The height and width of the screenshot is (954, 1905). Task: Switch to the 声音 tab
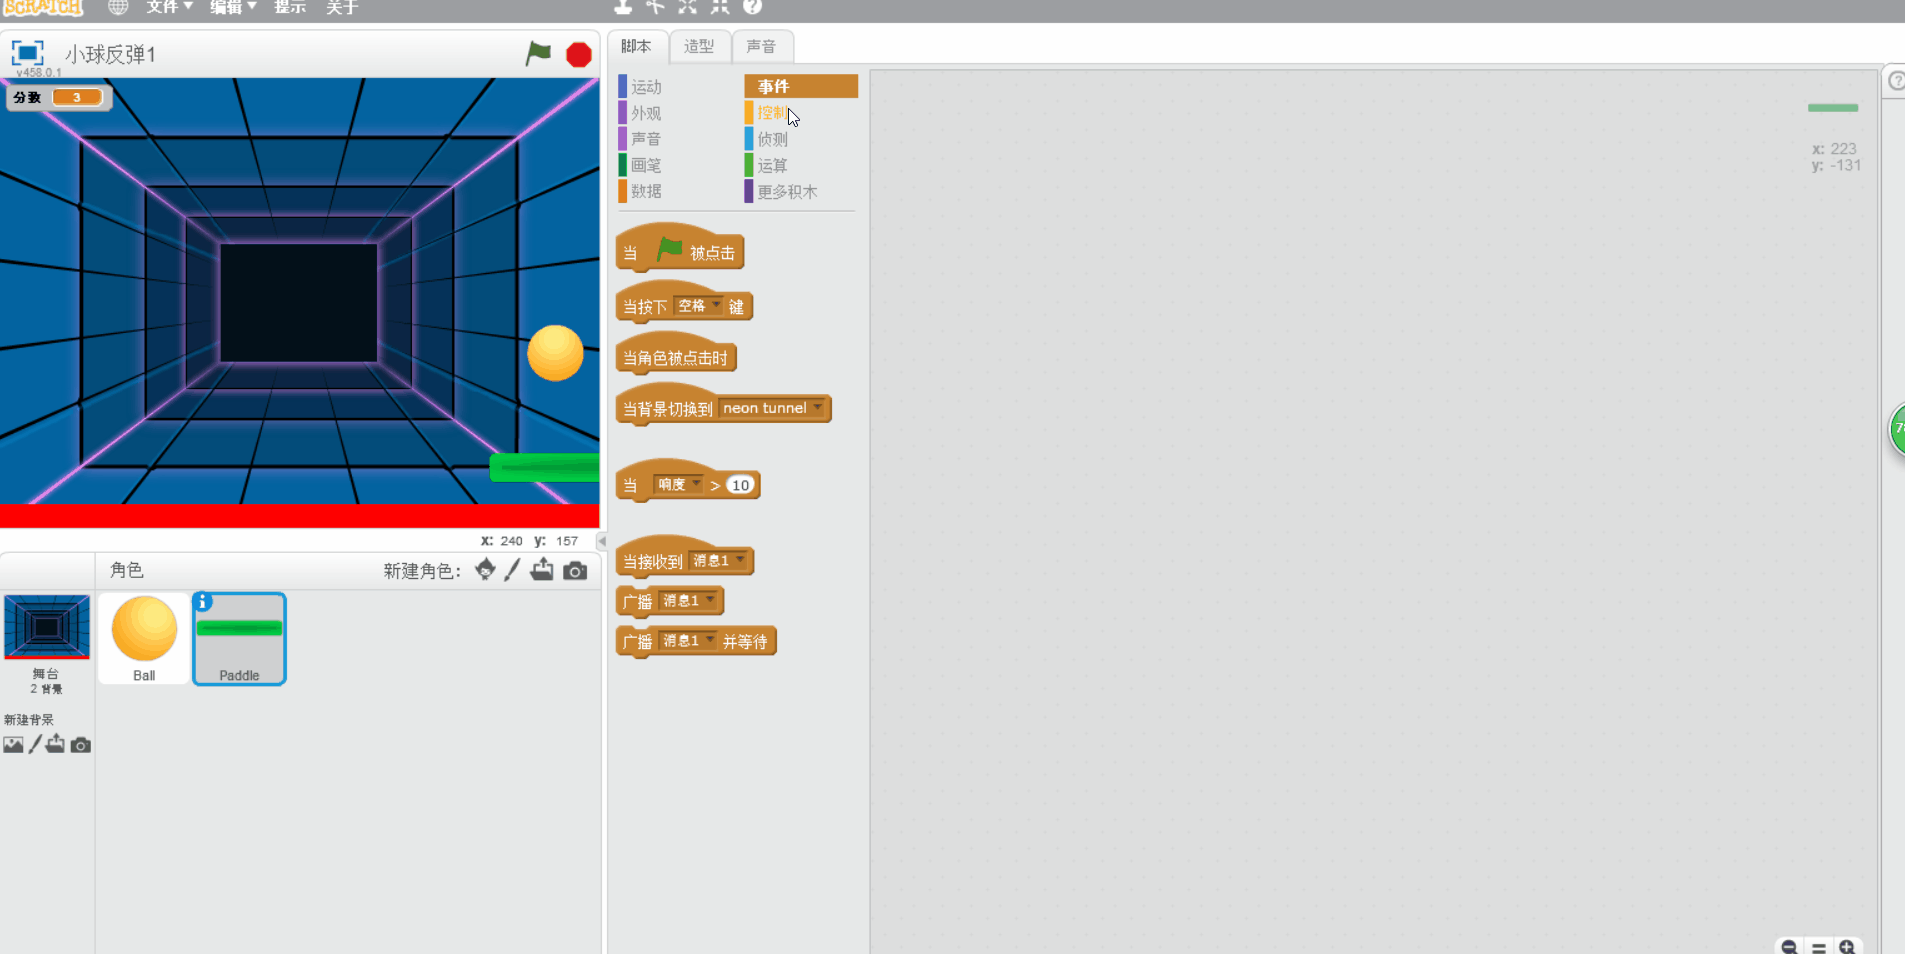click(762, 46)
